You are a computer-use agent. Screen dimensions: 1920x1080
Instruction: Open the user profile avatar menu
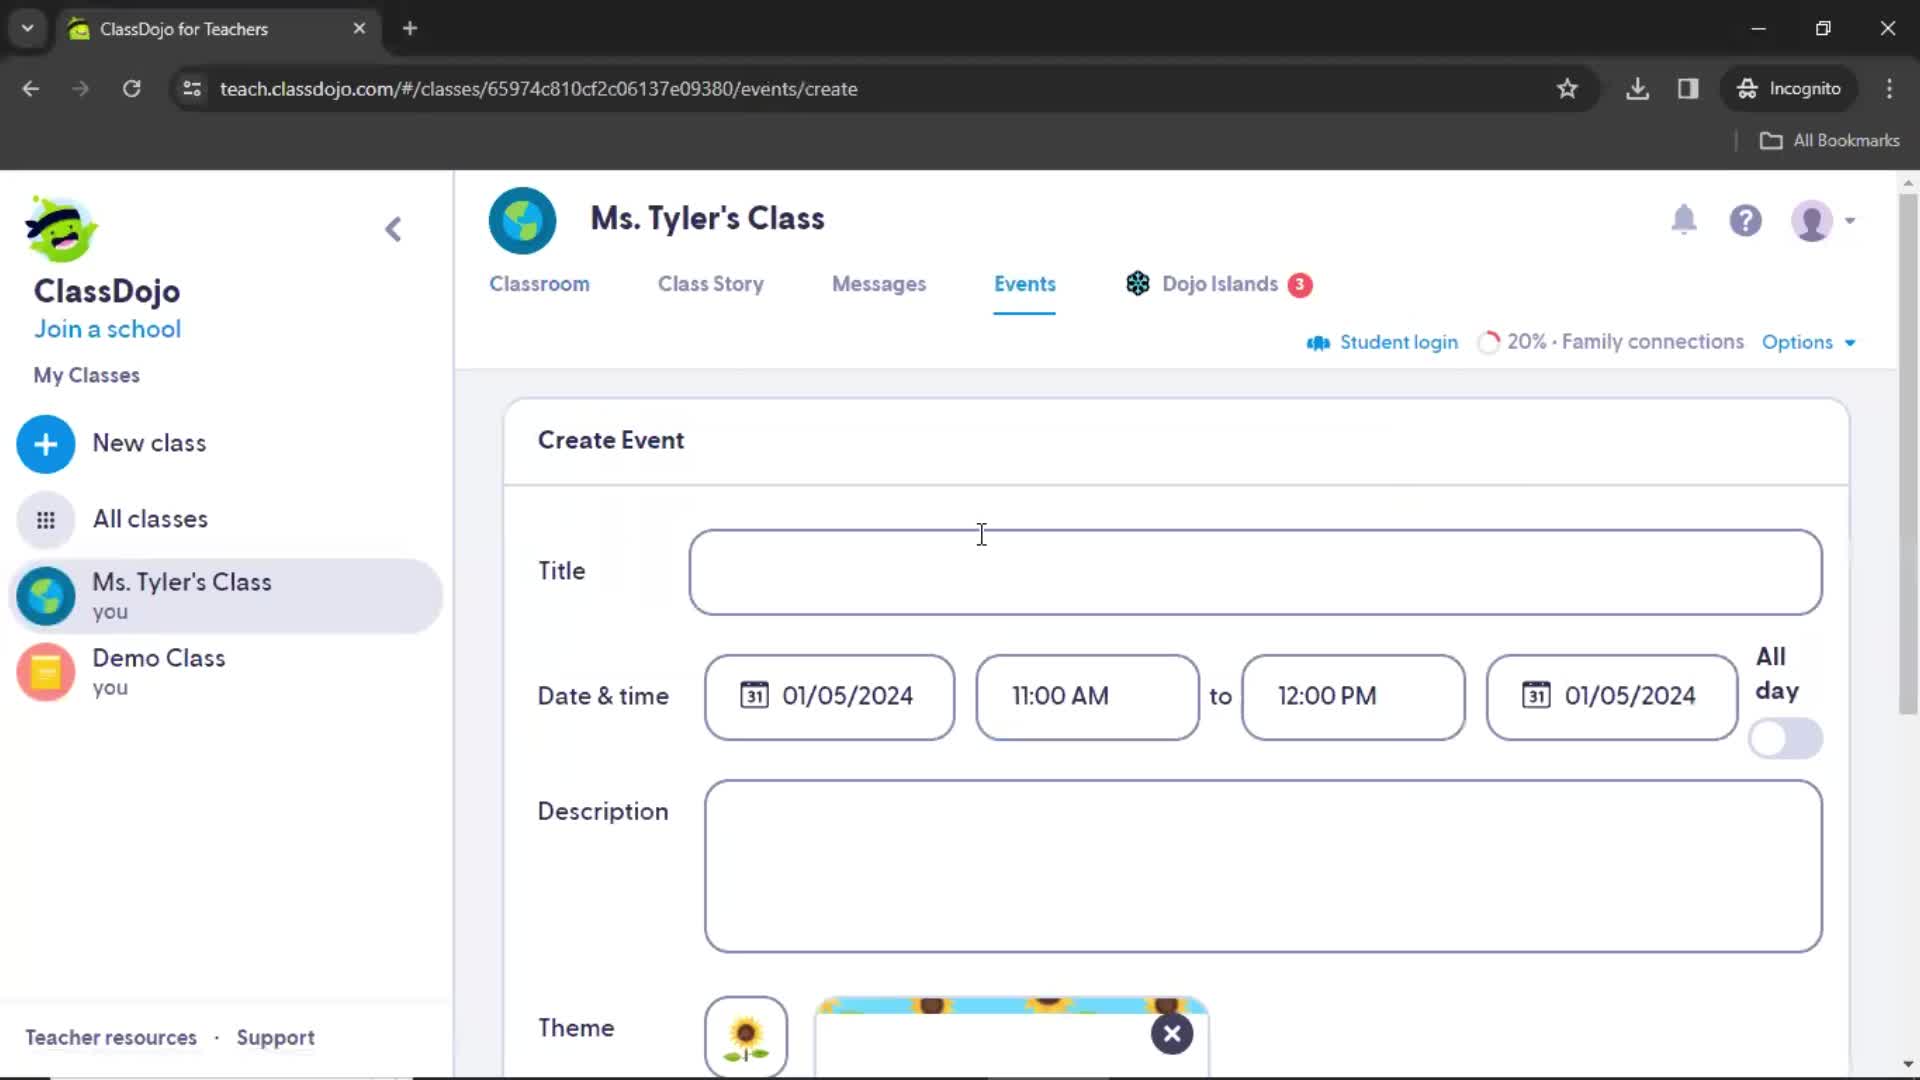(x=1822, y=221)
